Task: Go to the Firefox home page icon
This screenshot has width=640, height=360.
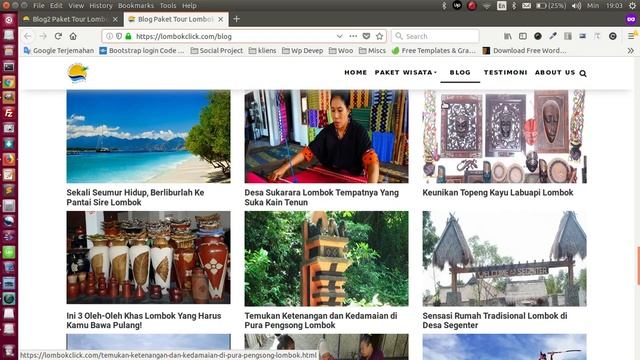Action: pos(73,36)
